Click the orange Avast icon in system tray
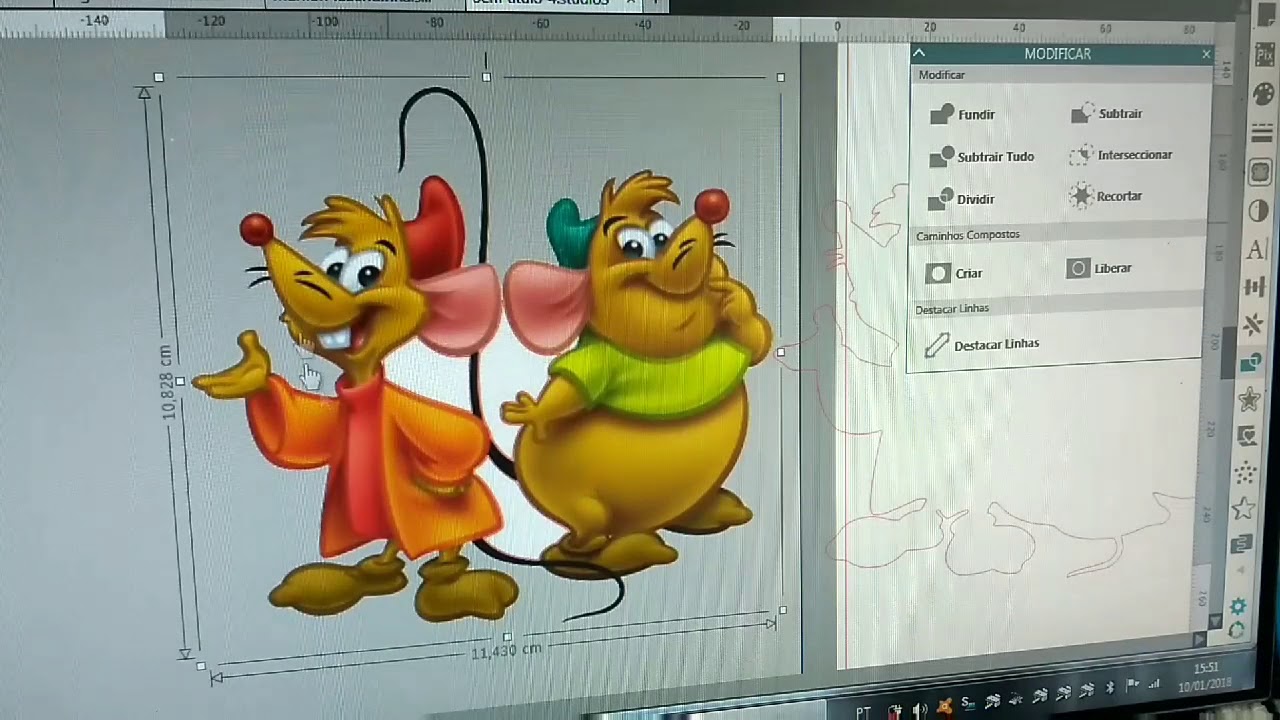Screen dimensions: 1280x720 pos(944,708)
